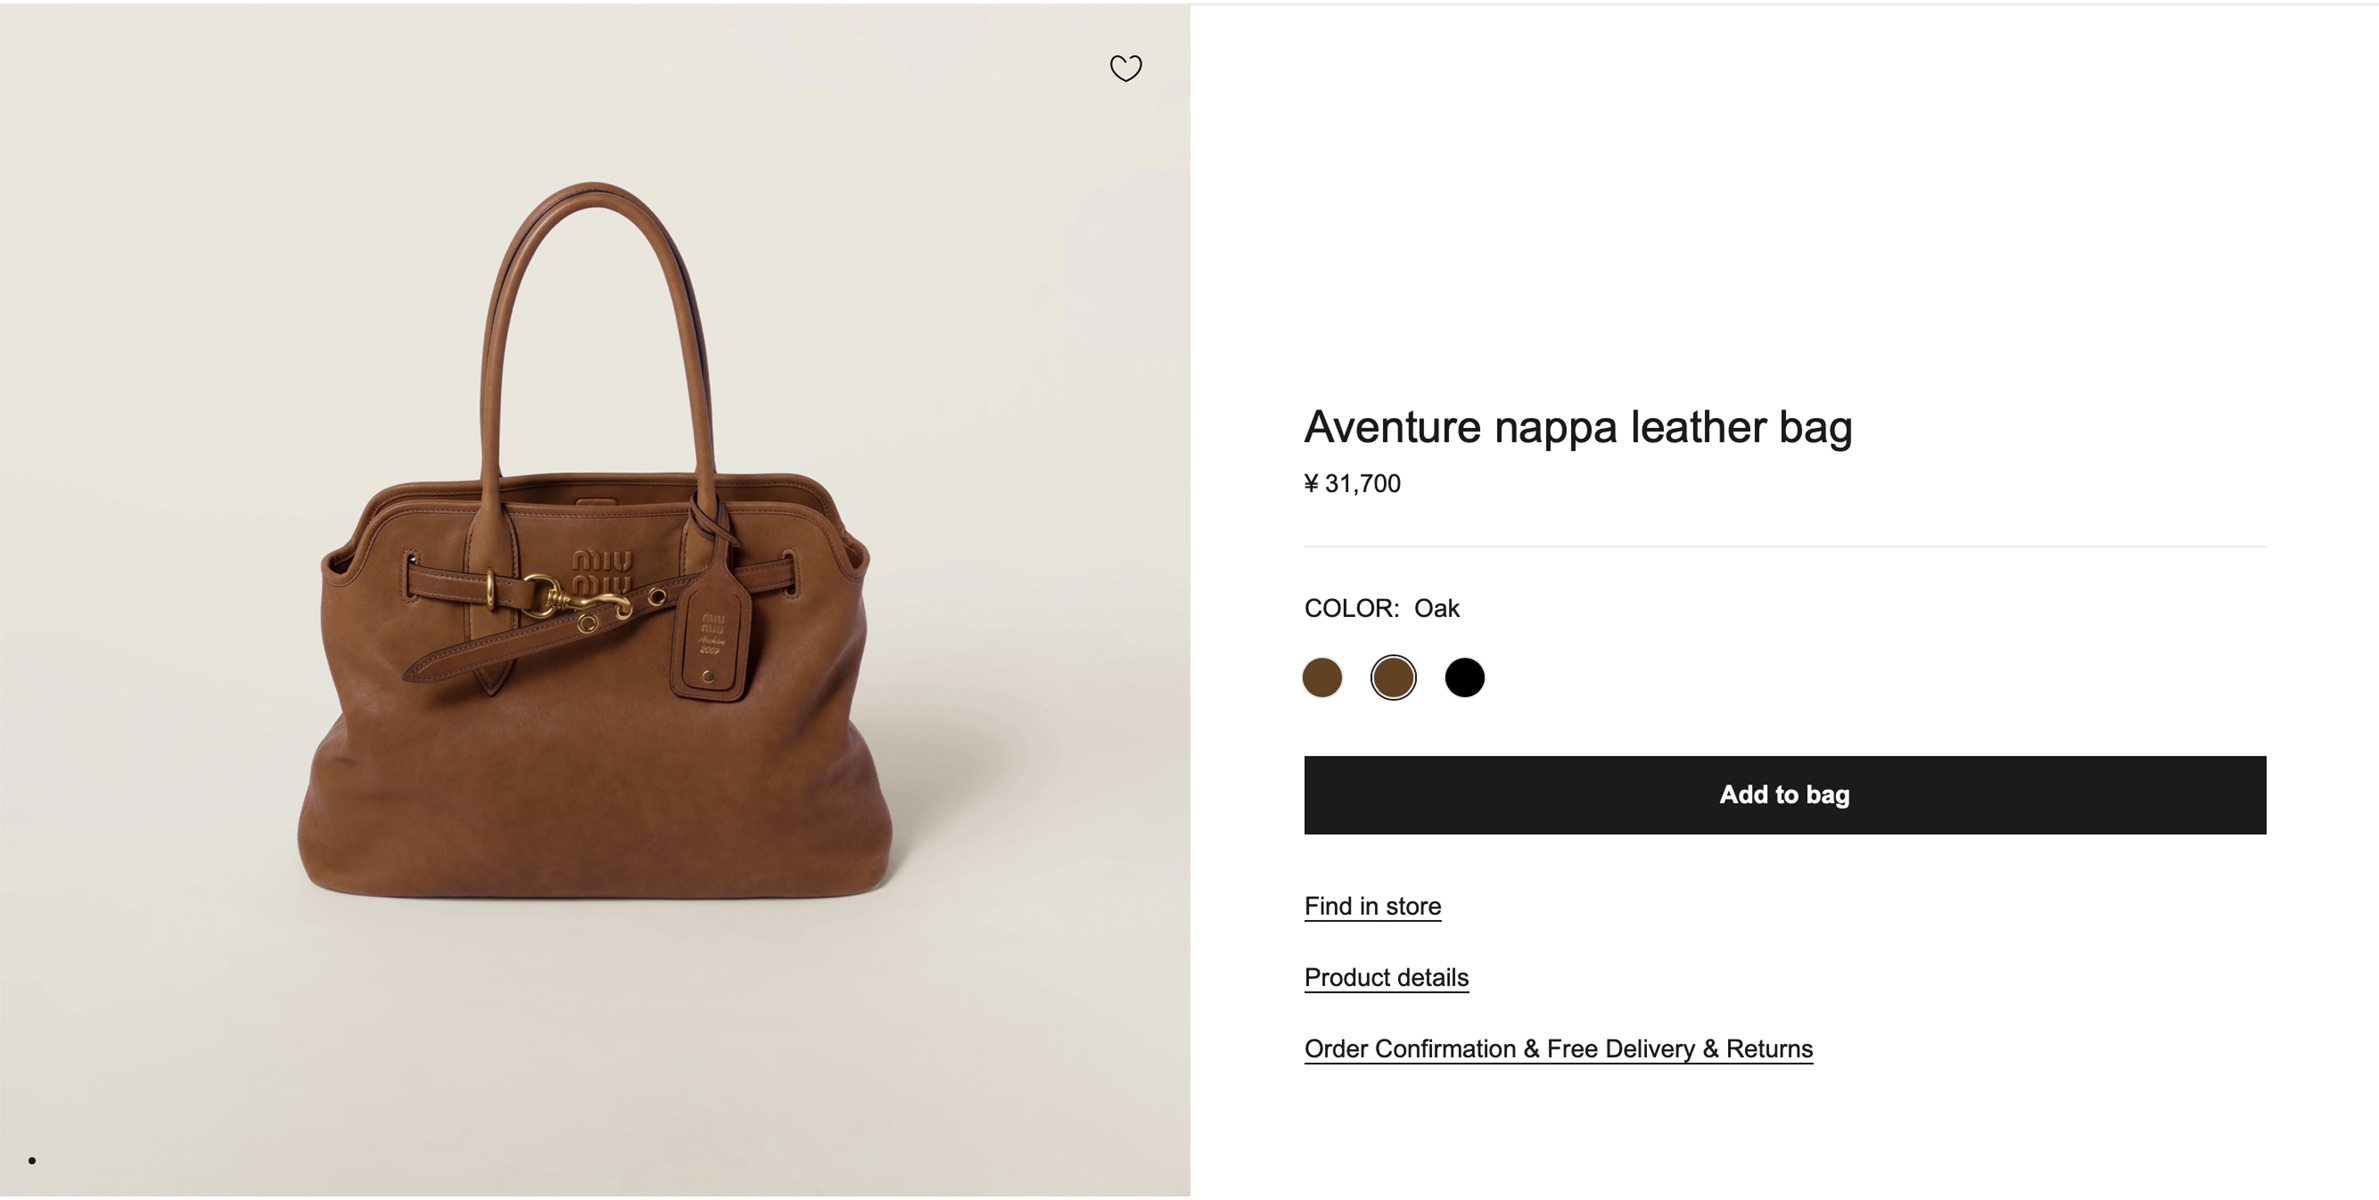Click the COLOR: label
The width and height of the screenshot is (2379, 1200).
pos(1351,608)
